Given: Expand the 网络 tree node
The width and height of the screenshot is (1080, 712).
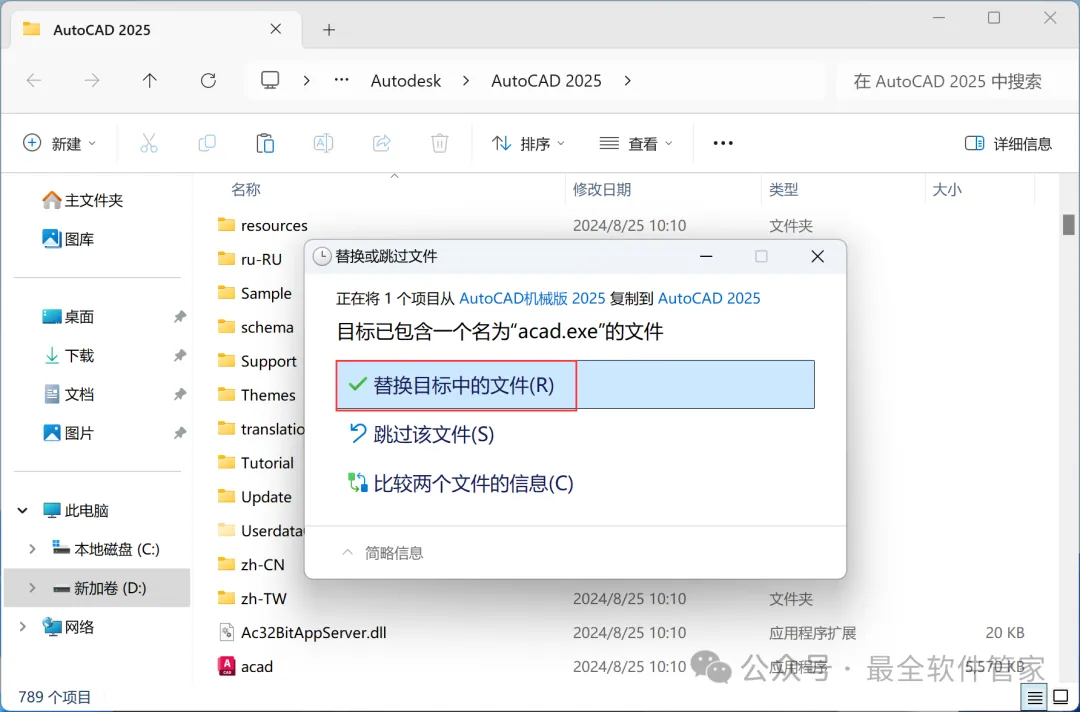Looking at the screenshot, I should pyautogui.click(x=23, y=627).
